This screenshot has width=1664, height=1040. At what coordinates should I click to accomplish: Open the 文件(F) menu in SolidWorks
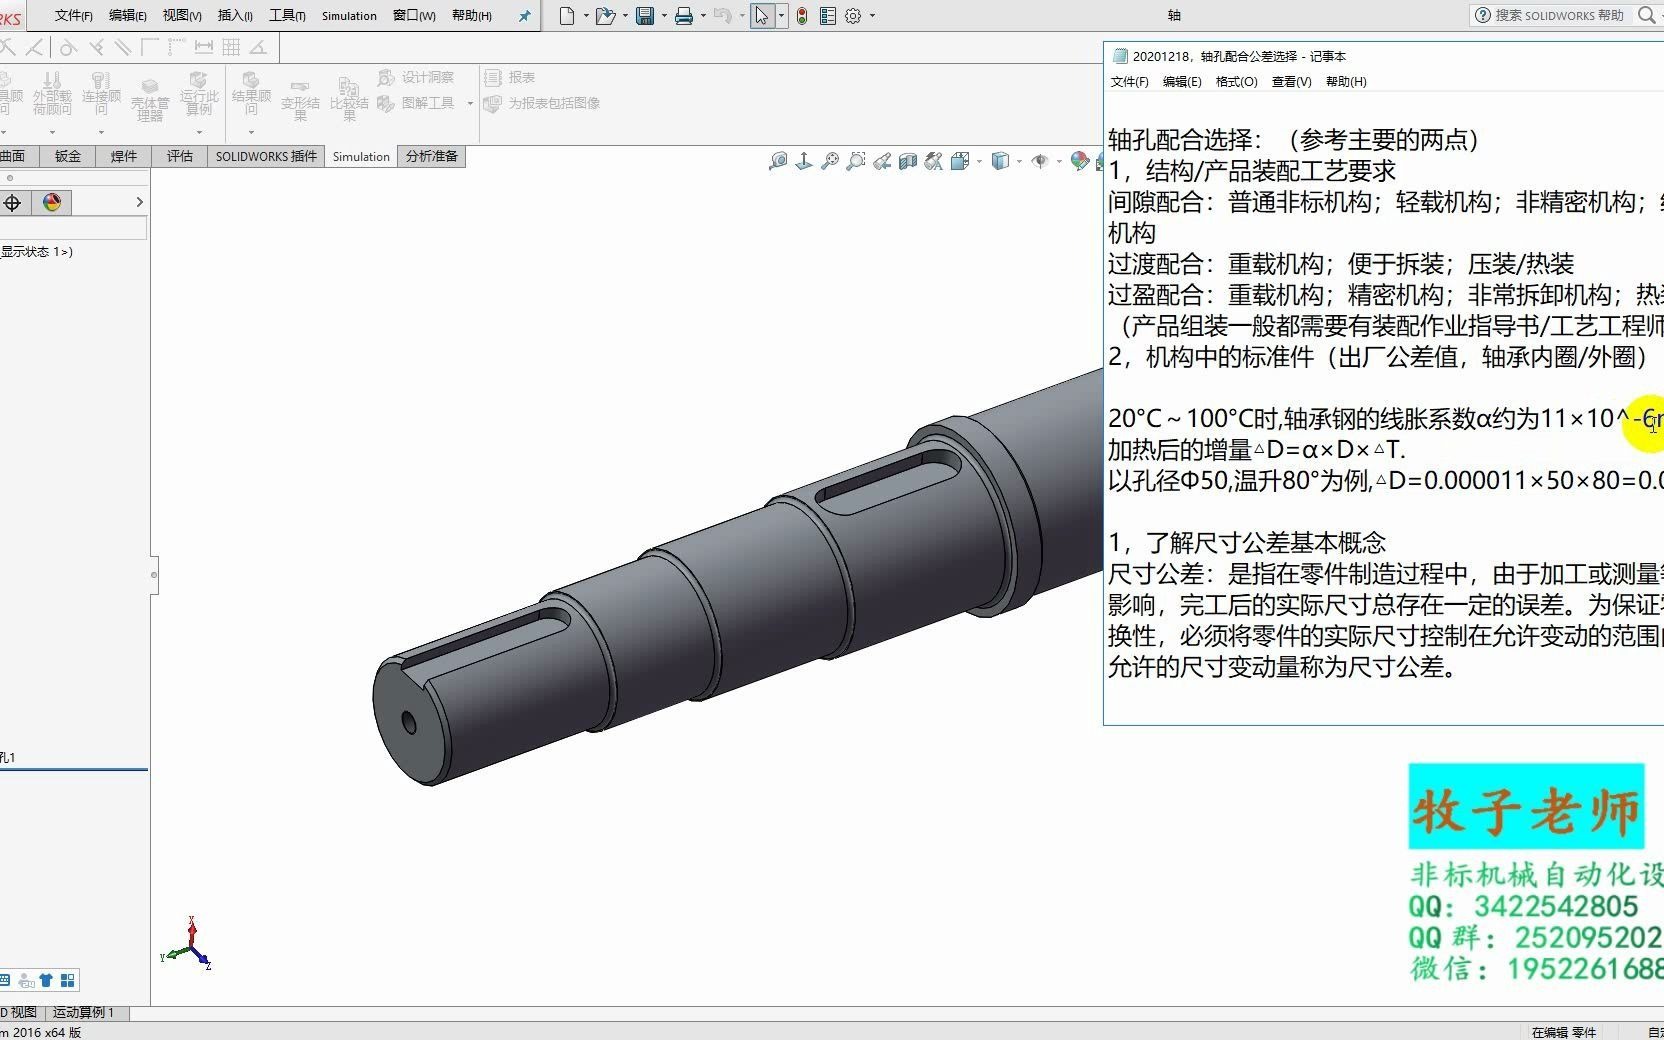(74, 16)
